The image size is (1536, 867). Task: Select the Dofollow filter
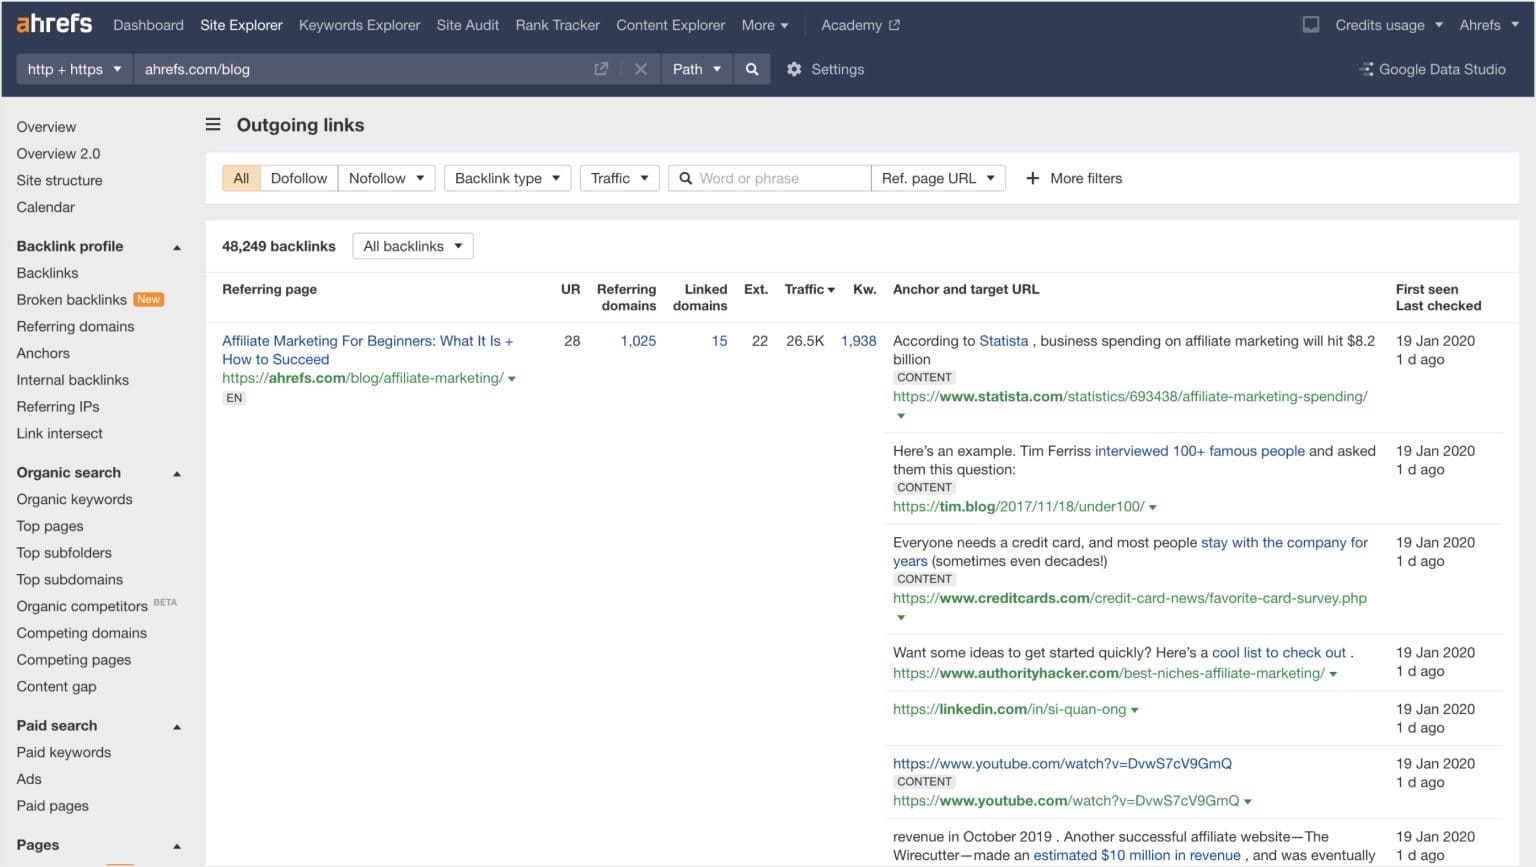(x=299, y=178)
